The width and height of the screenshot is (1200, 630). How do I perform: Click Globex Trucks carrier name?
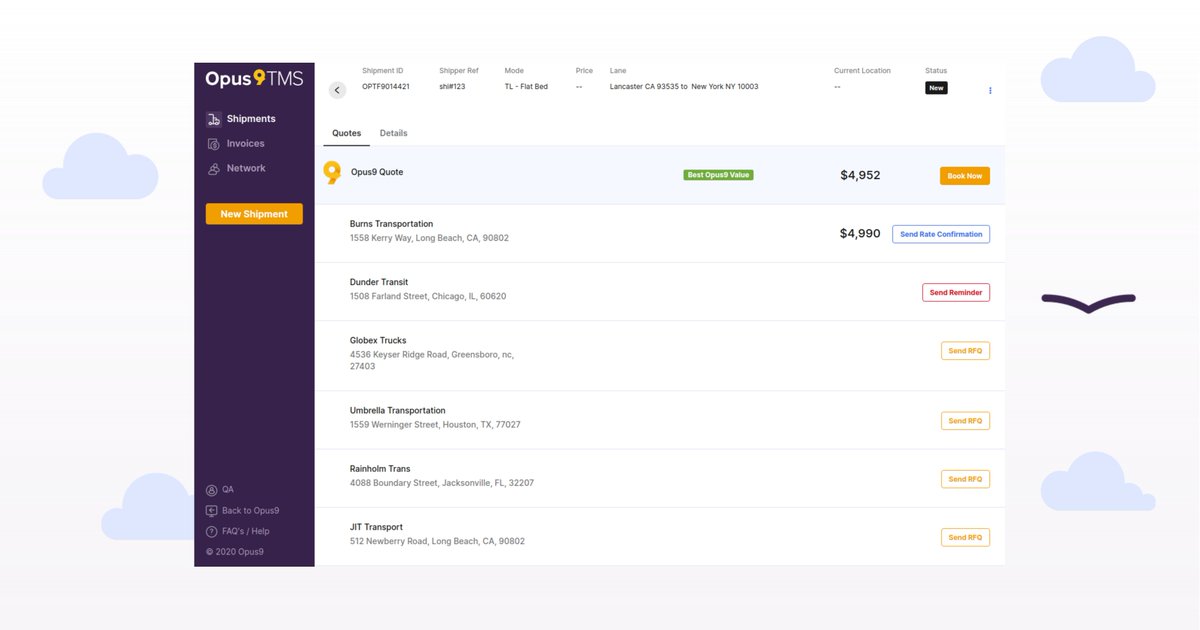pyautogui.click(x=378, y=340)
